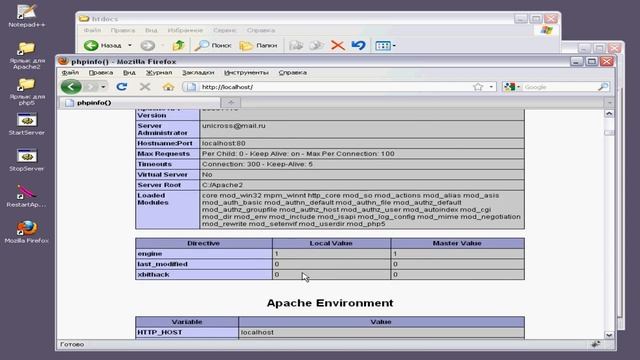Open Firefox Инструменты menu
Viewport: 640px width, 360px height.
[246, 72]
